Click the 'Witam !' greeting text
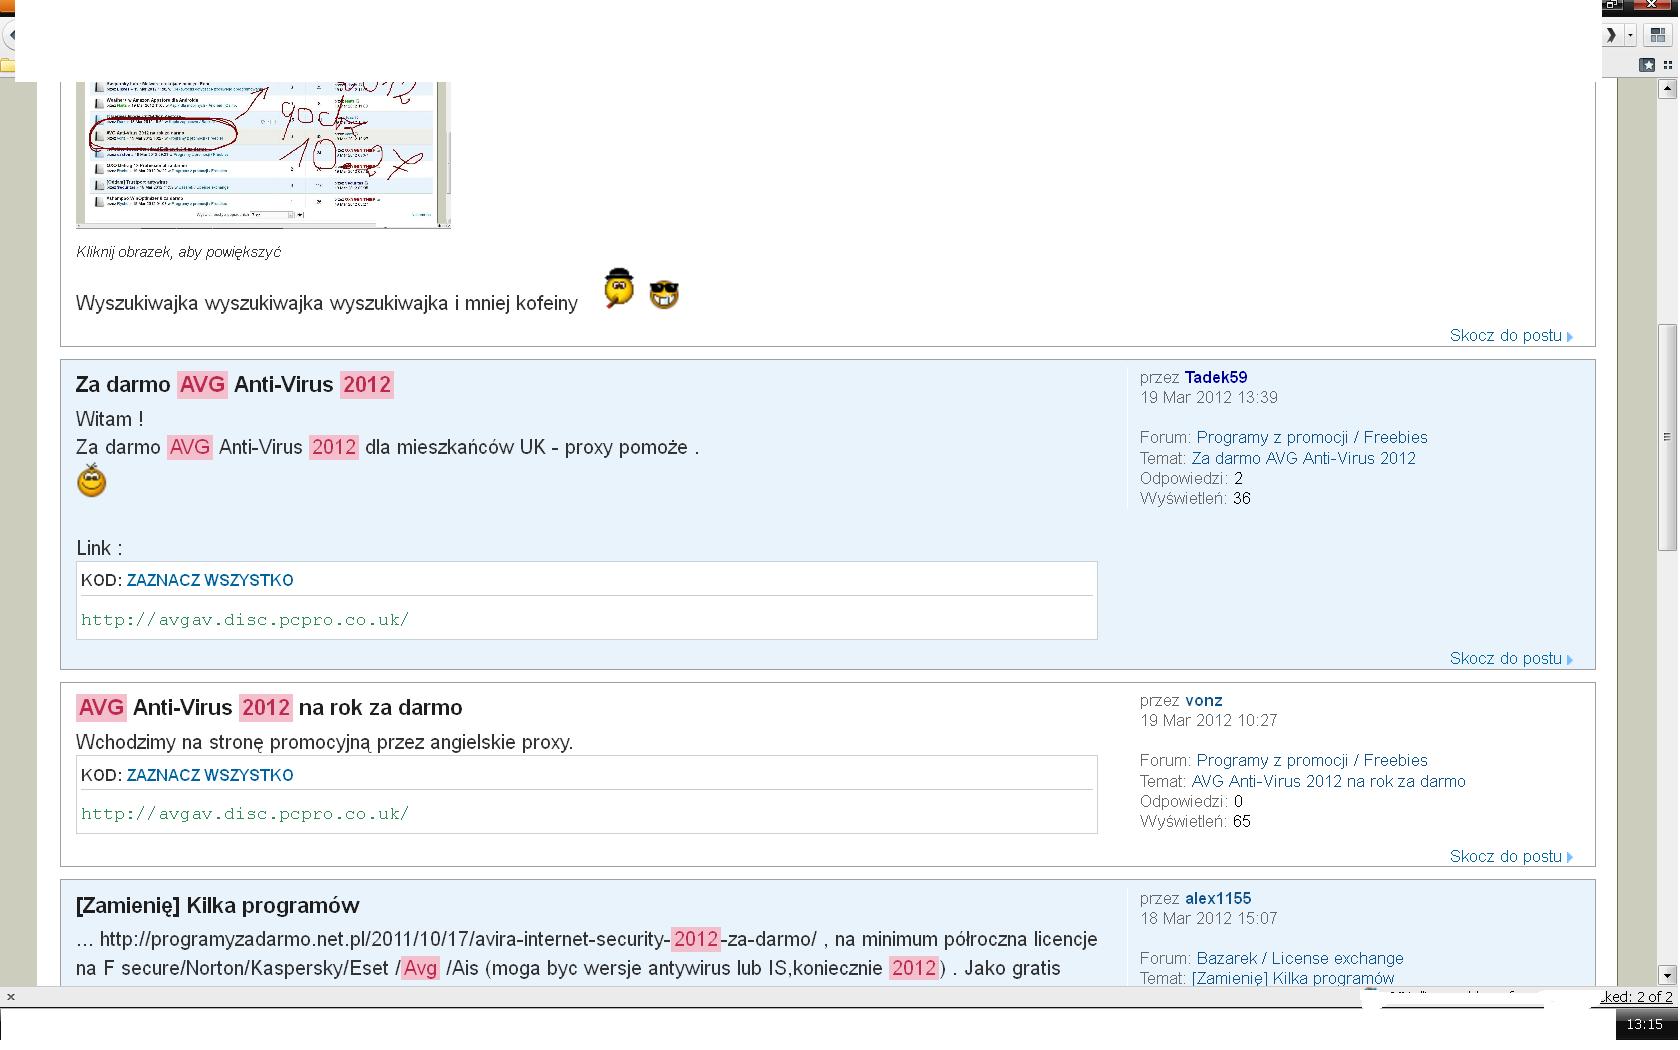Image resolution: width=1680 pixels, height=1050 pixels. [110, 420]
